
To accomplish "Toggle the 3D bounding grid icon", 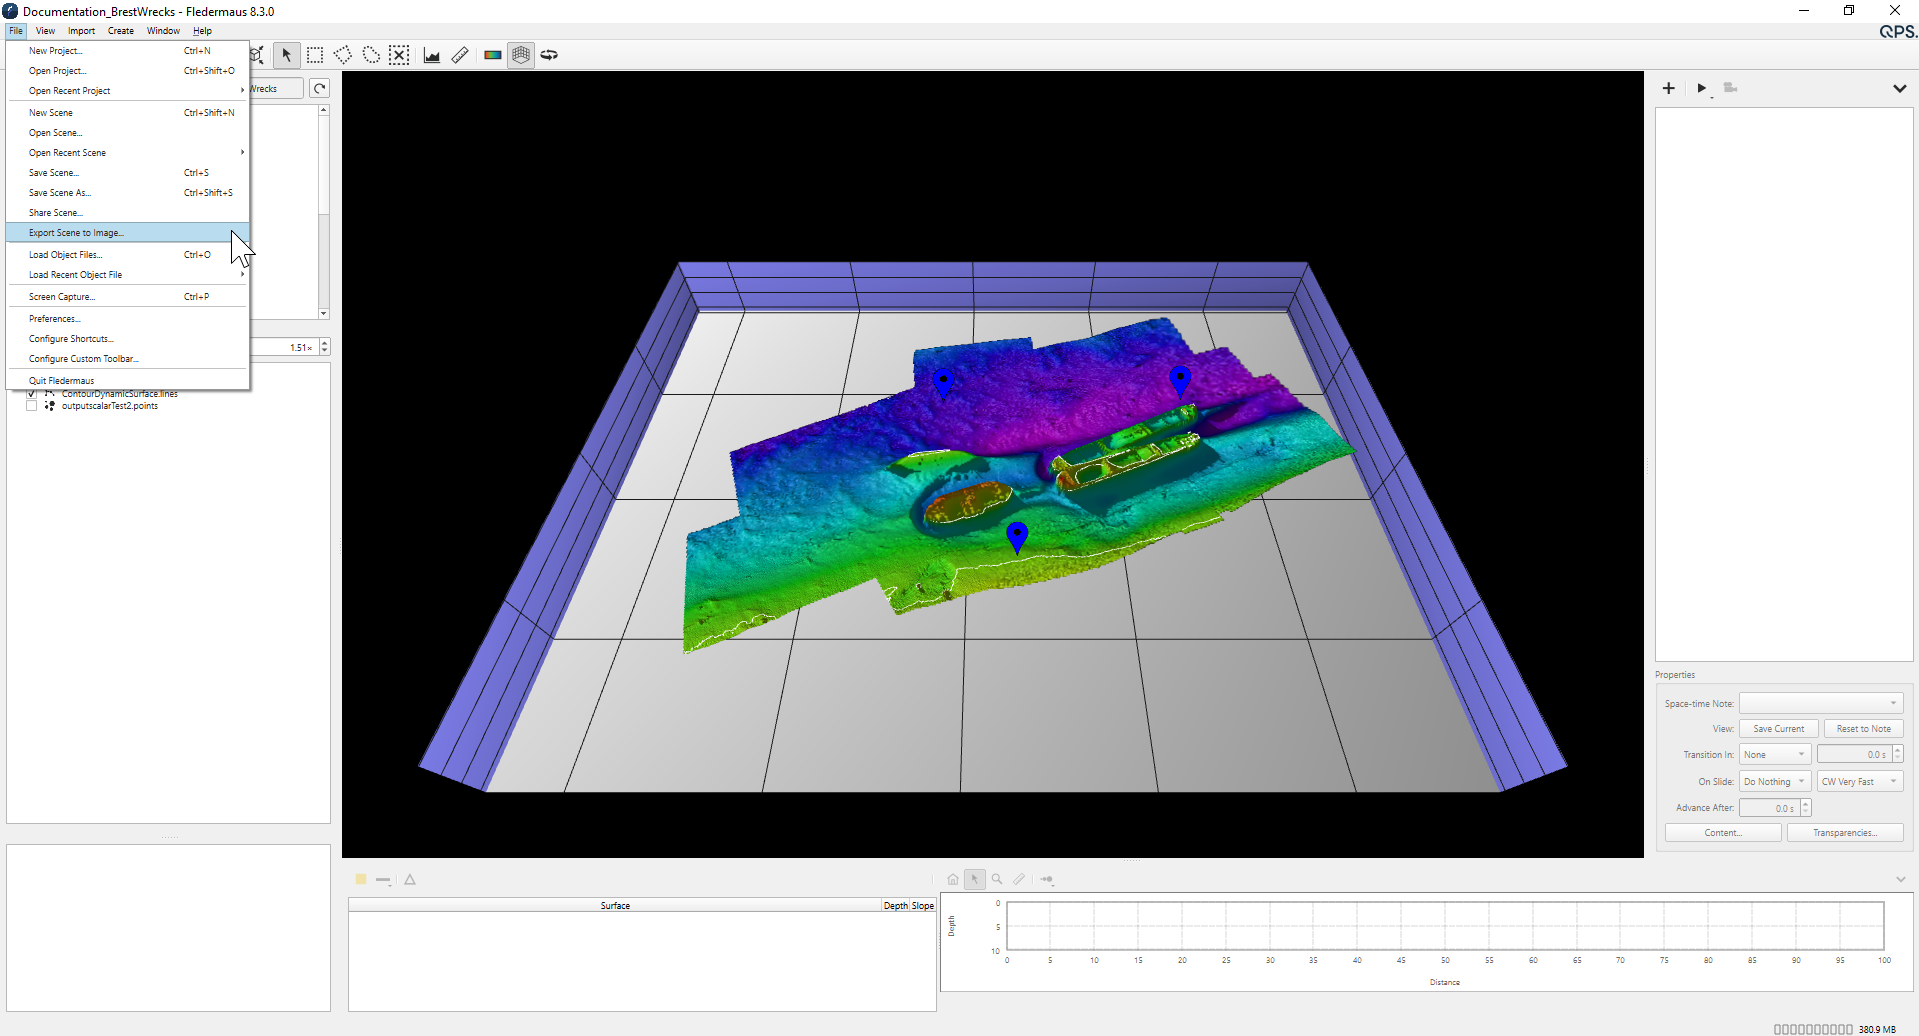I will 521,55.
